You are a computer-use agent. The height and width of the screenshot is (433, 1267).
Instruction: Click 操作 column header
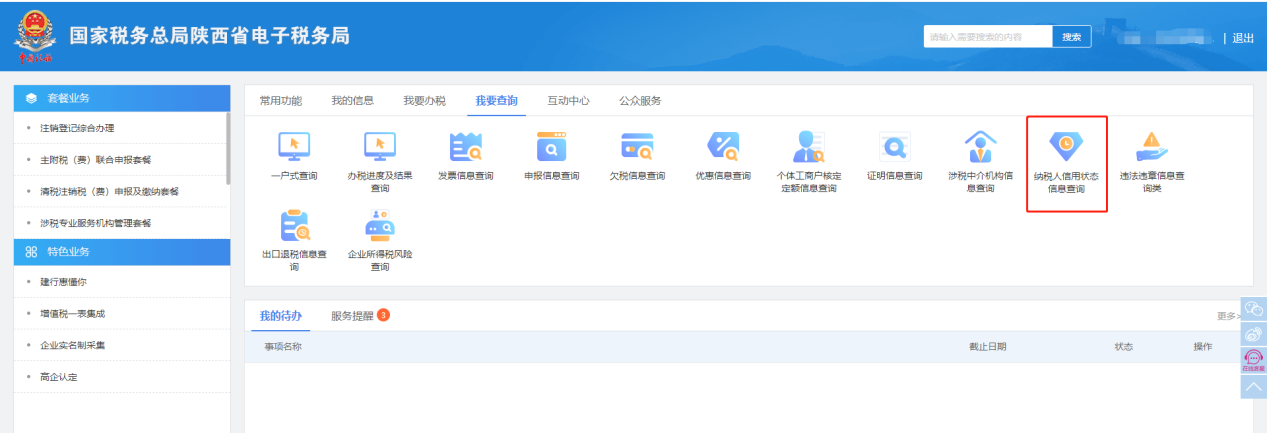[1202, 347]
